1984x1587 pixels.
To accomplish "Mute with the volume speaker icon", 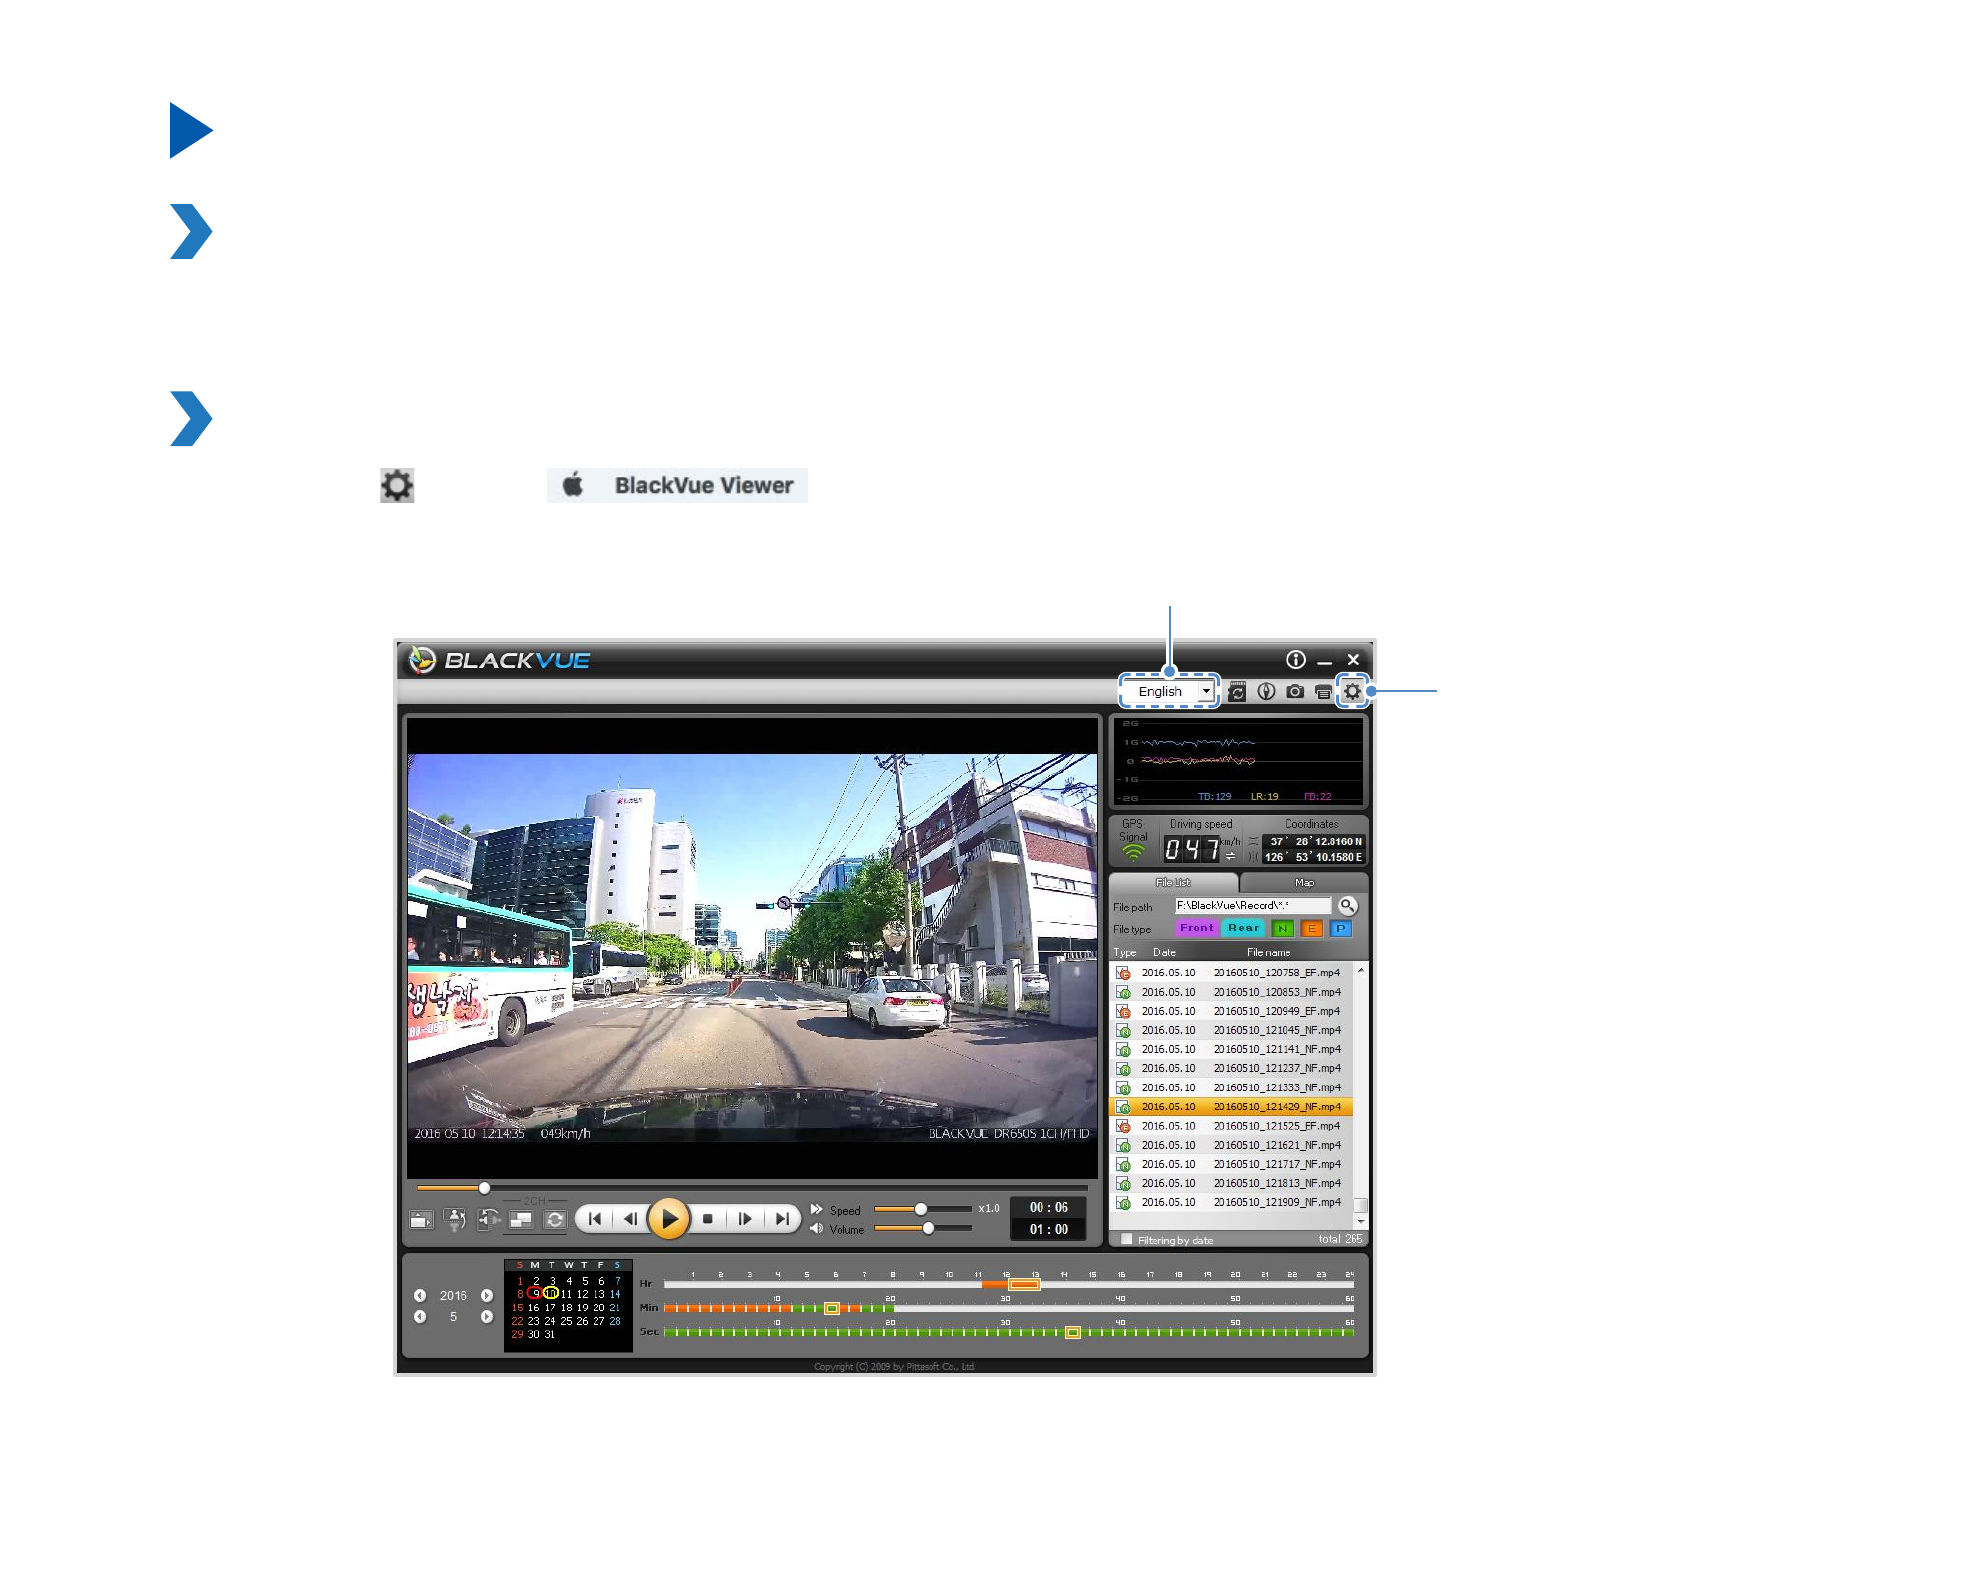I will 817,1229.
